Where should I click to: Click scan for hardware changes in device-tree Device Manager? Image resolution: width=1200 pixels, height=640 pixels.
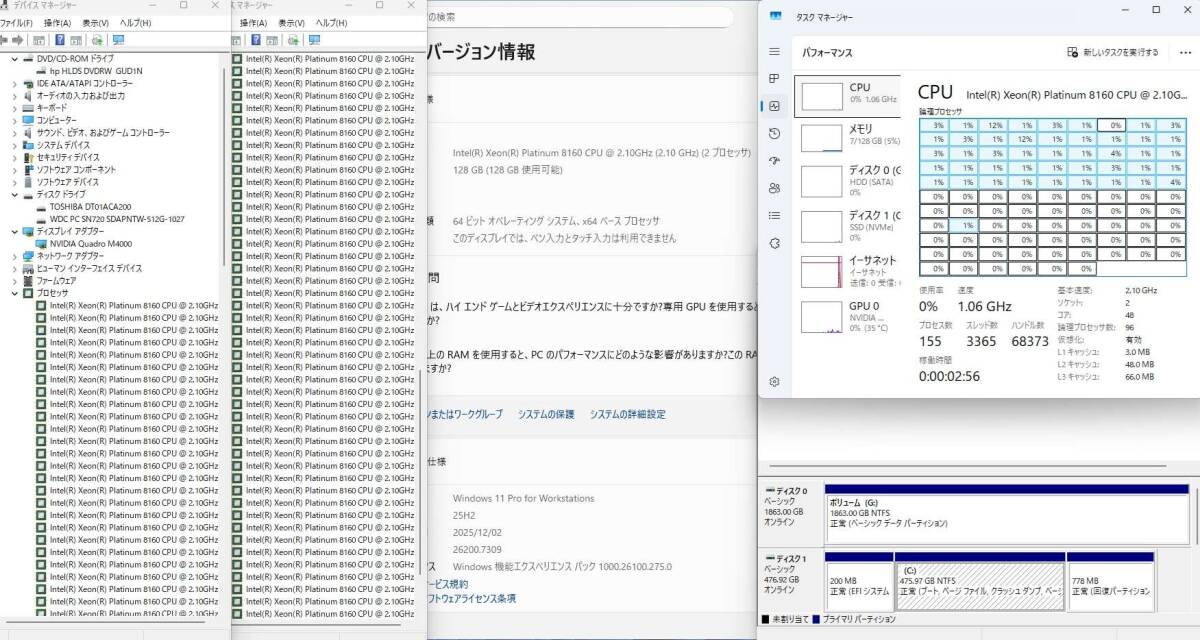pos(97,40)
